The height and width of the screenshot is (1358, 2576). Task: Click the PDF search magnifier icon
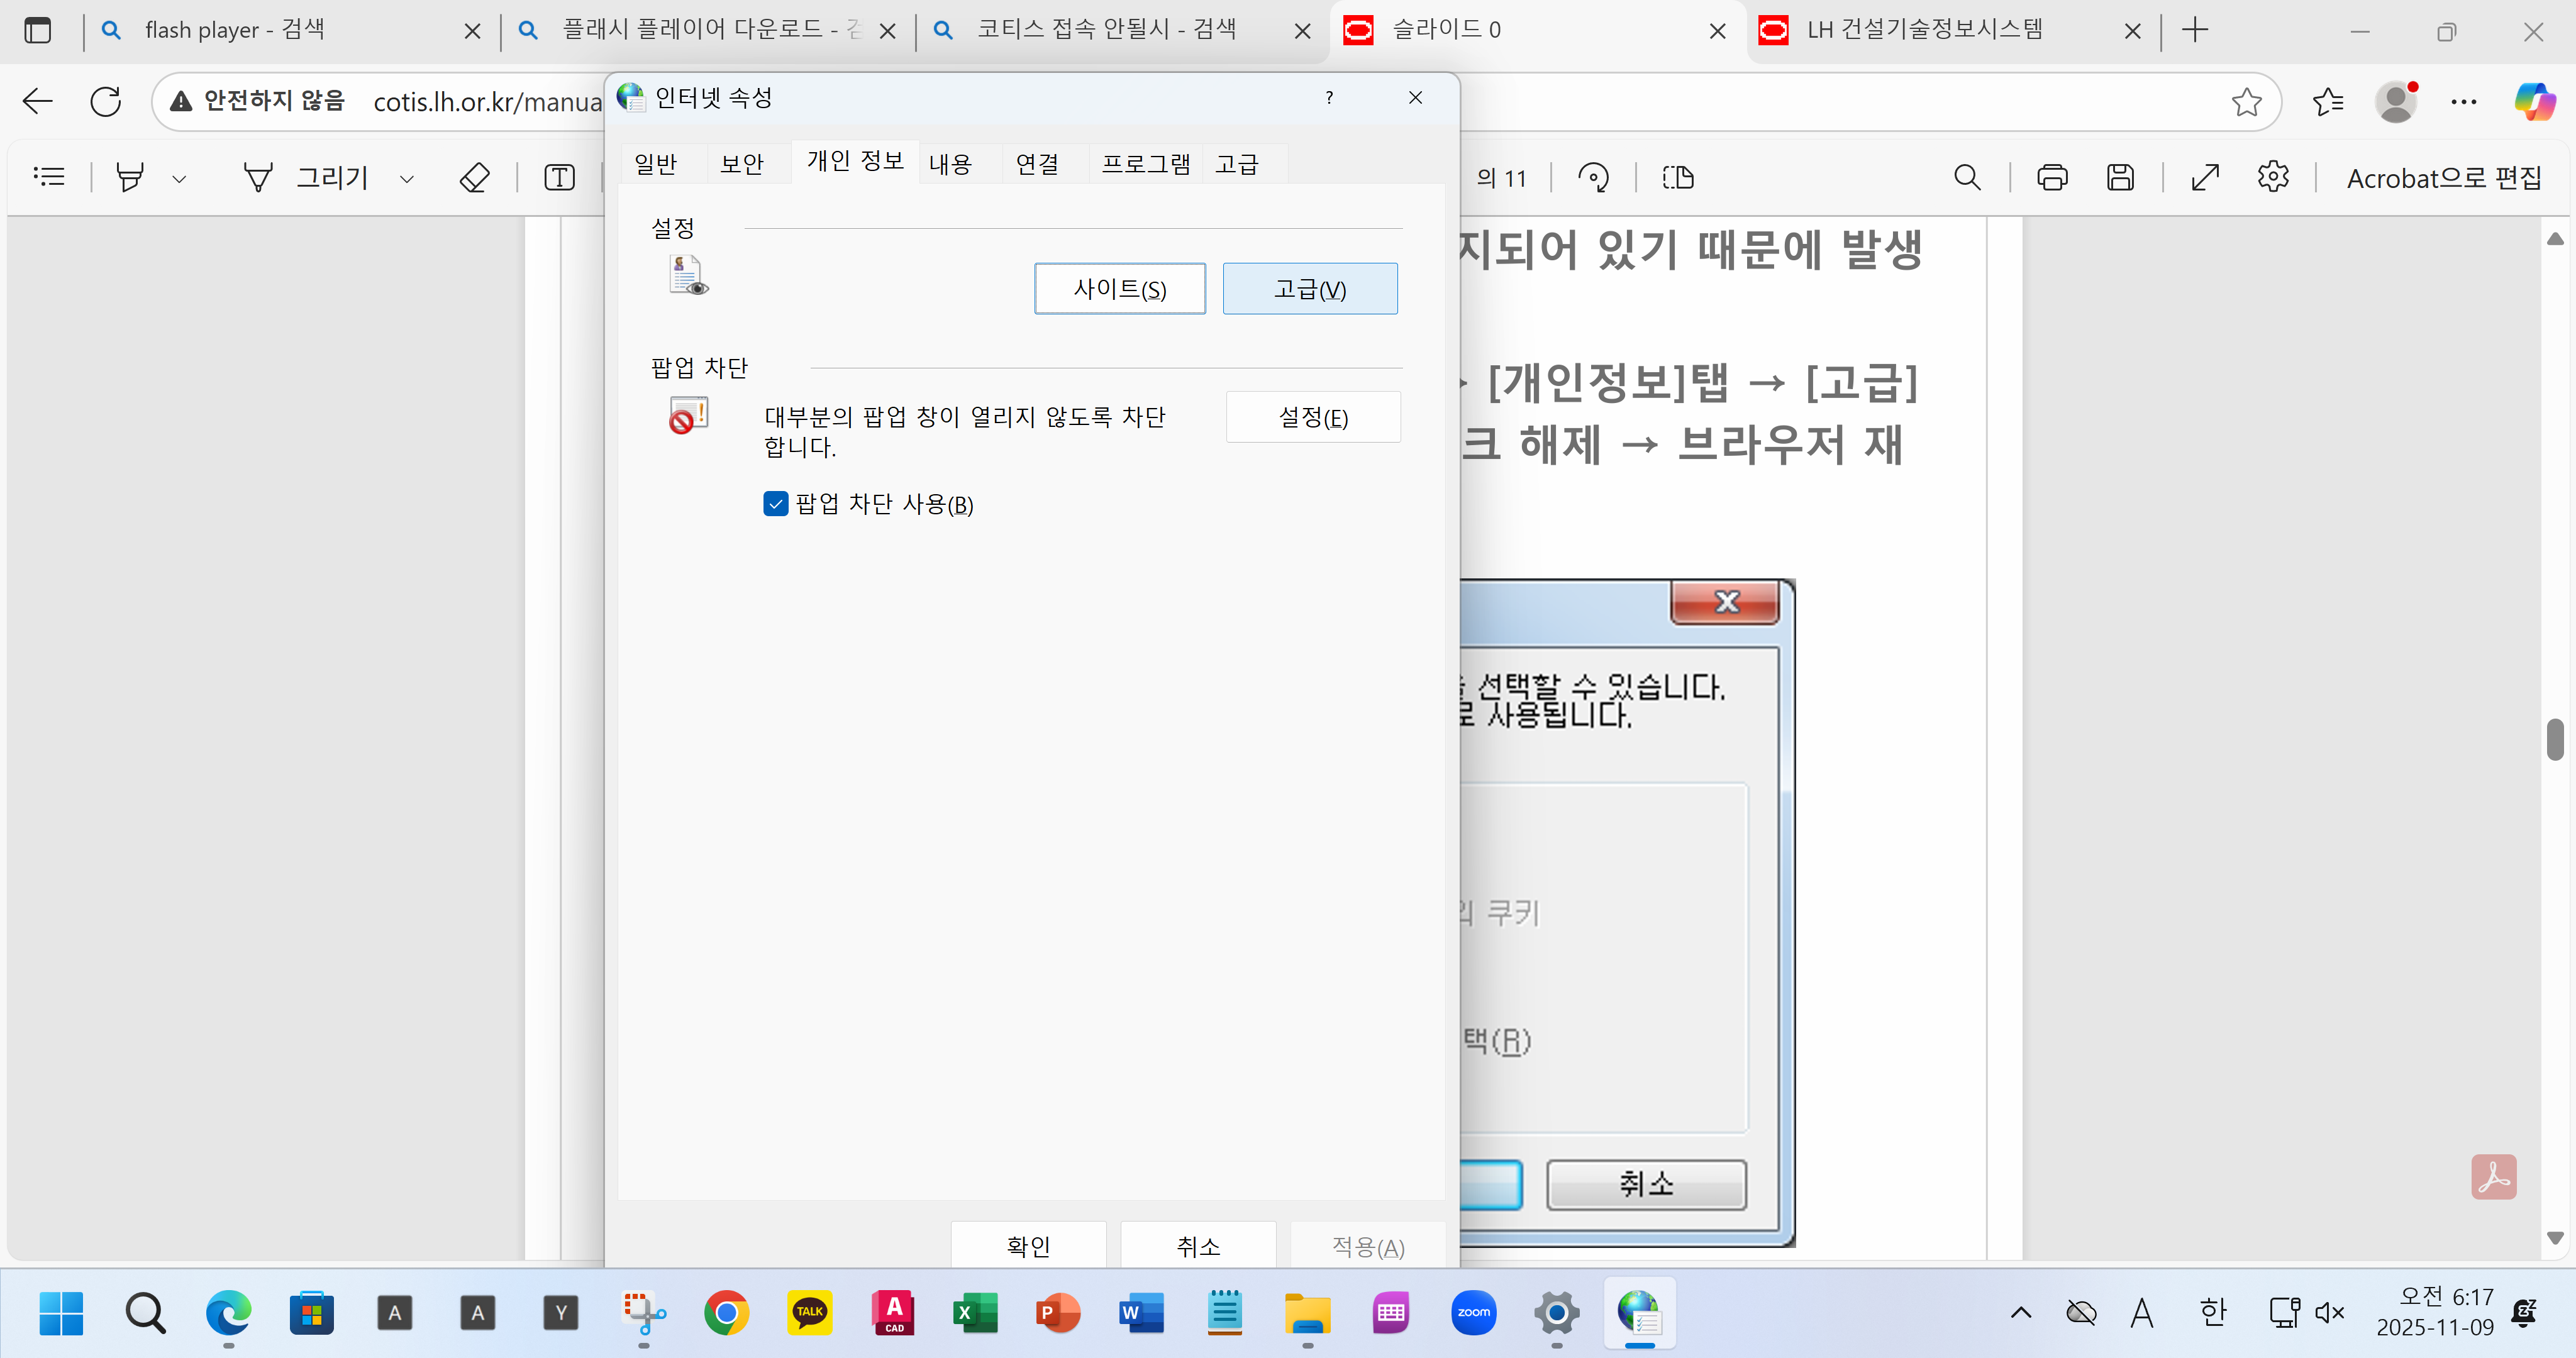(x=1966, y=178)
